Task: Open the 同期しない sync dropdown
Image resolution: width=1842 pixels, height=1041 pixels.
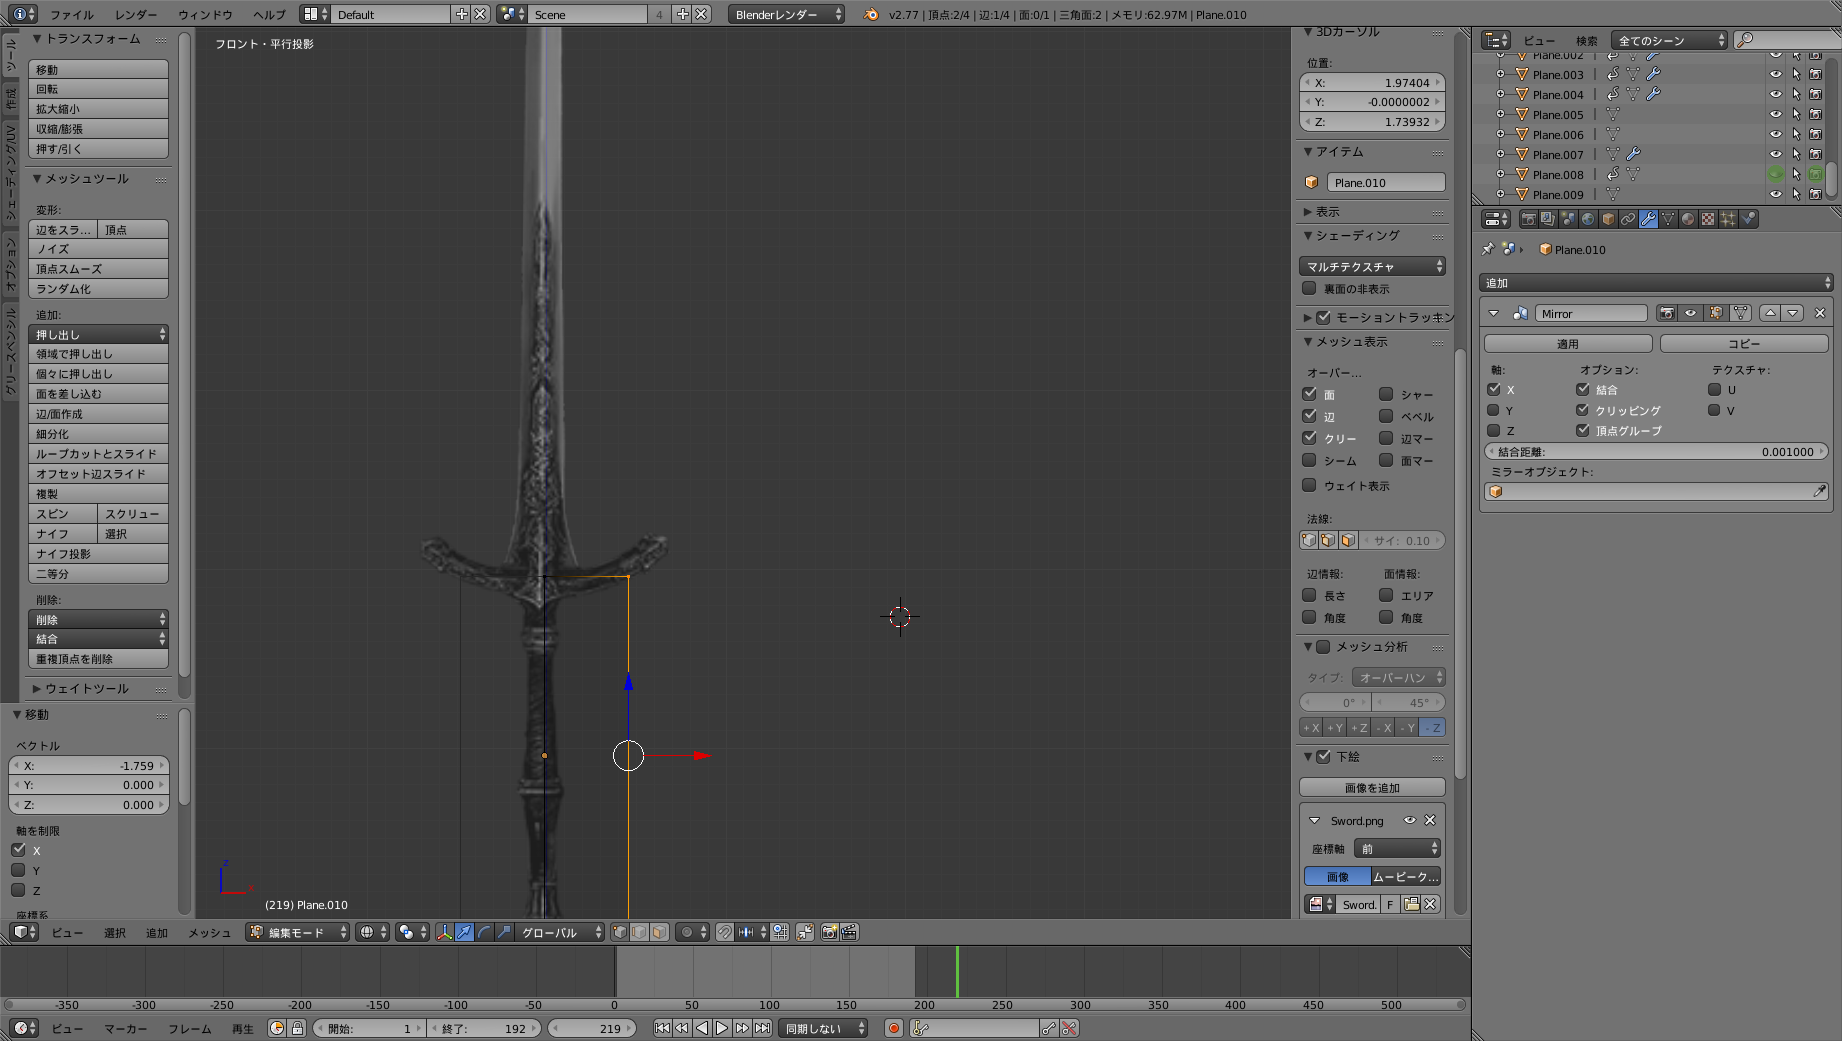Action: click(x=824, y=1028)
